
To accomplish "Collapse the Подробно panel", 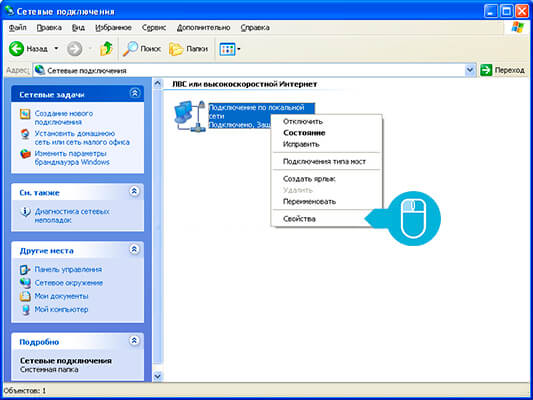I will [134, 341].
